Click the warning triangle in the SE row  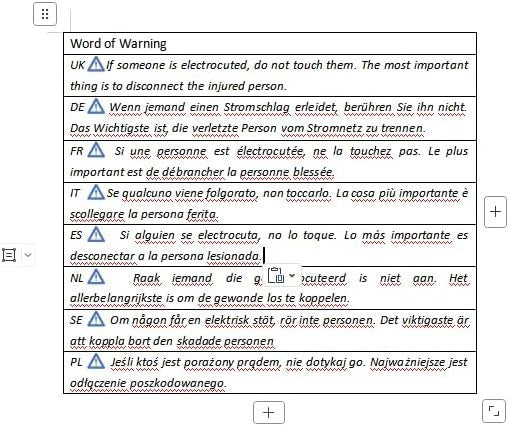tap(96, 319)
